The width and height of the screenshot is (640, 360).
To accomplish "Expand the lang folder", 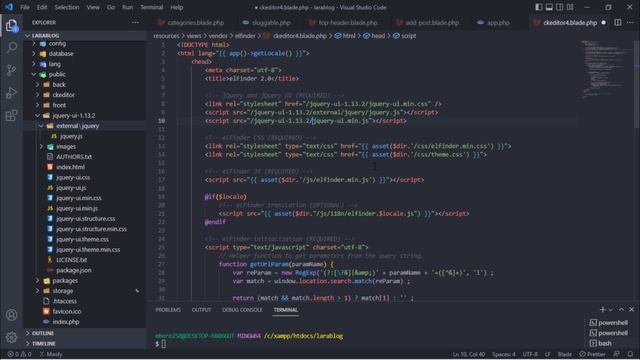I will click(54, 64).
